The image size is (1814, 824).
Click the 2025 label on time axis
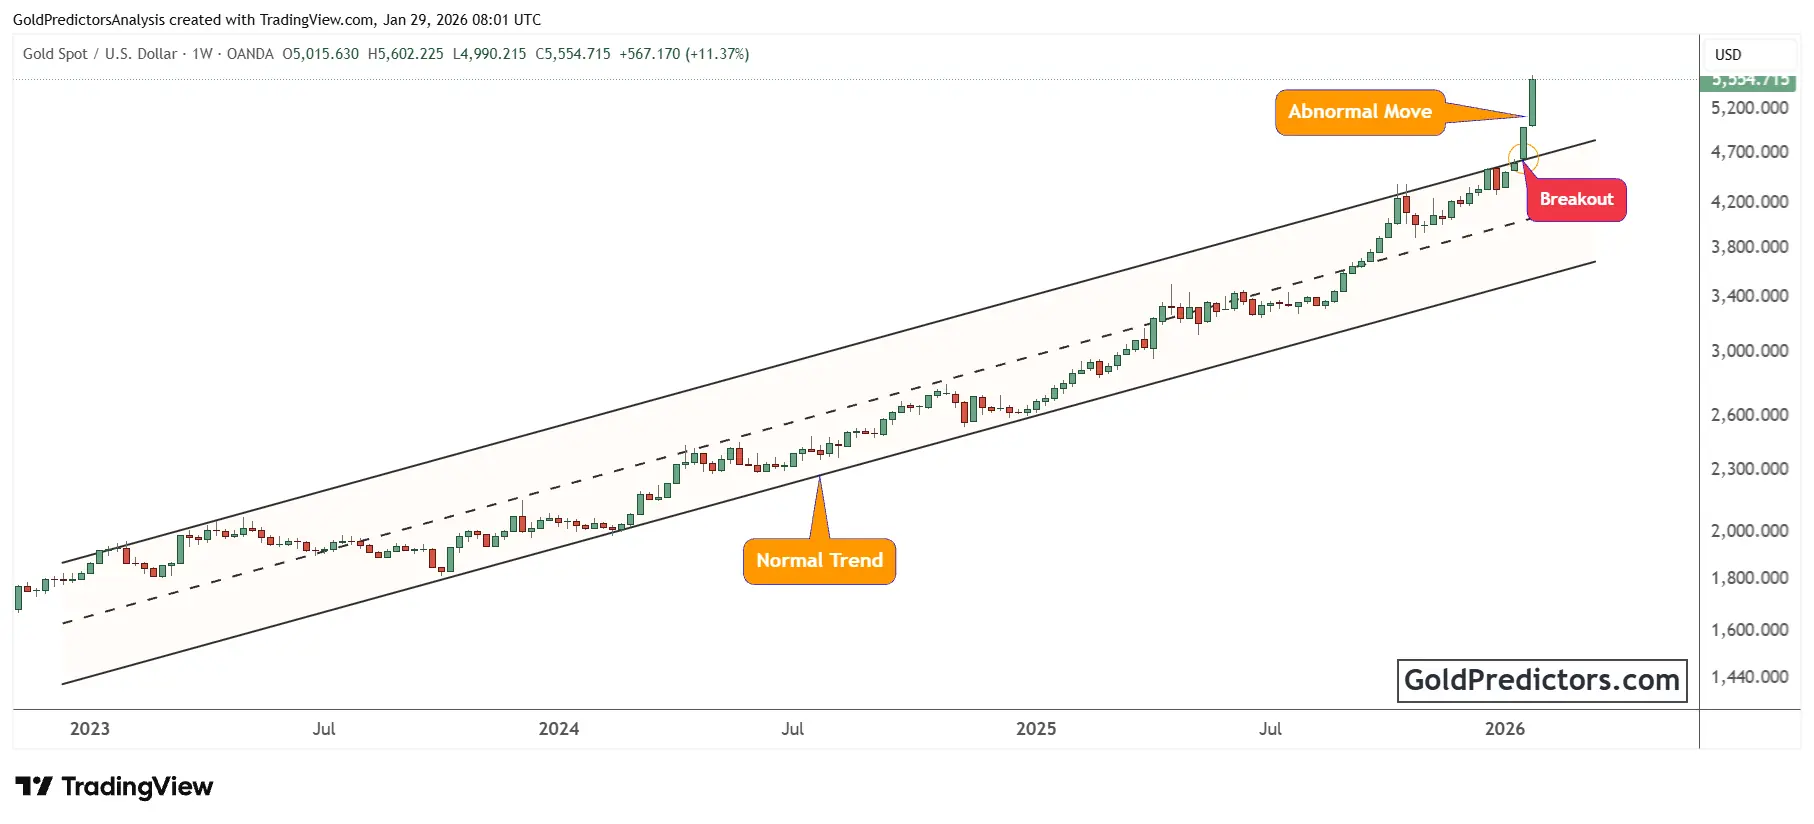(x=1036, y=729)
